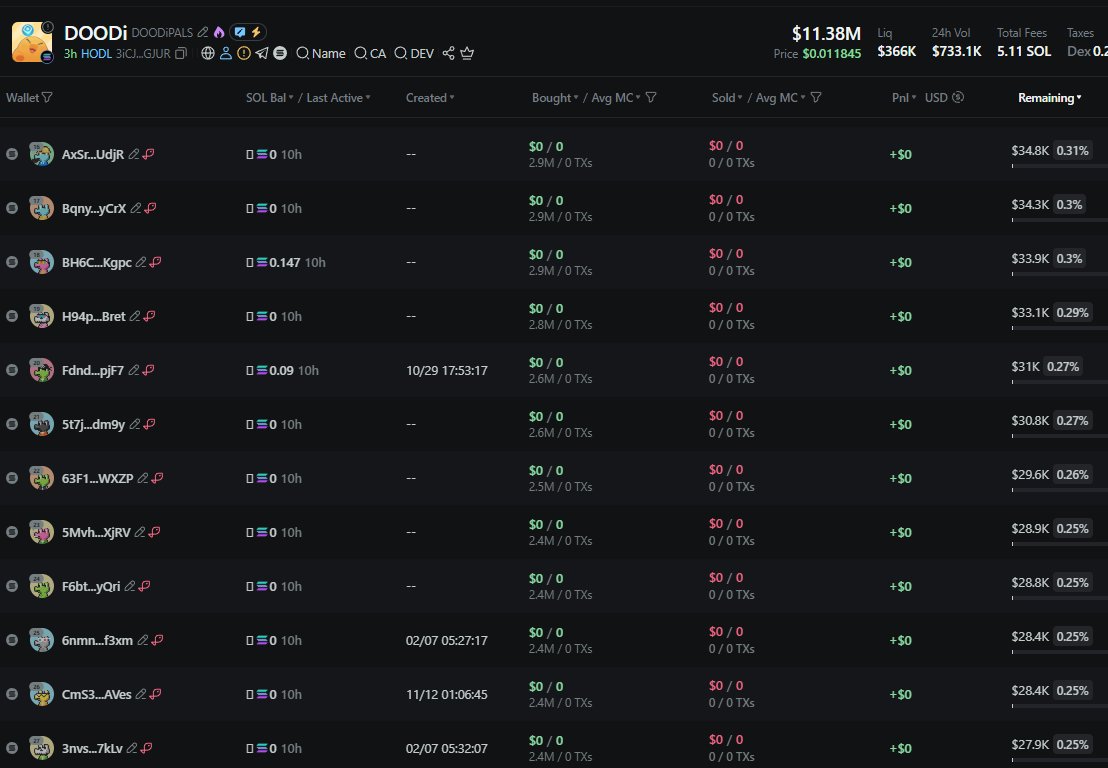Open wallet 3nvs...7kLv
The width and height of the screenshot is (1108, 768).
pyautogui.click(x=92, y=748)
